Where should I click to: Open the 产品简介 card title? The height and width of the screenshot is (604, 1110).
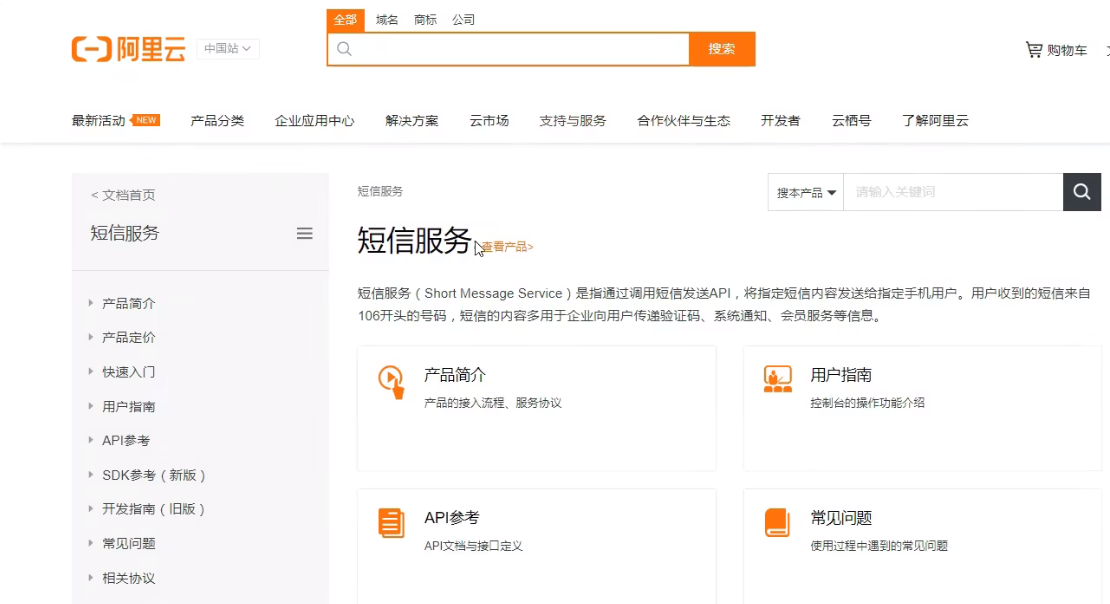coord(455,375)
